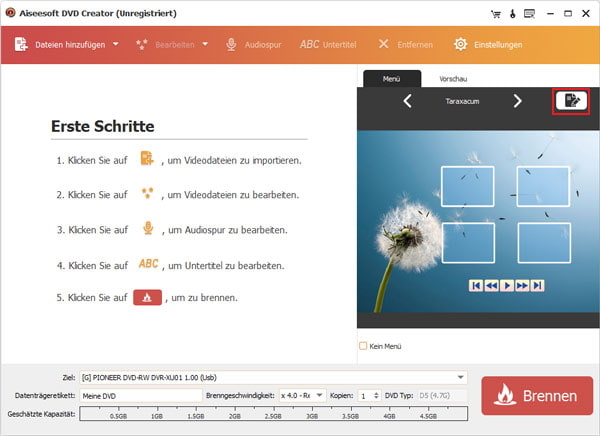Click the microphone icon in step 3
The height and width of the screenshot is (436, 600).
click(x=148, y=228)
